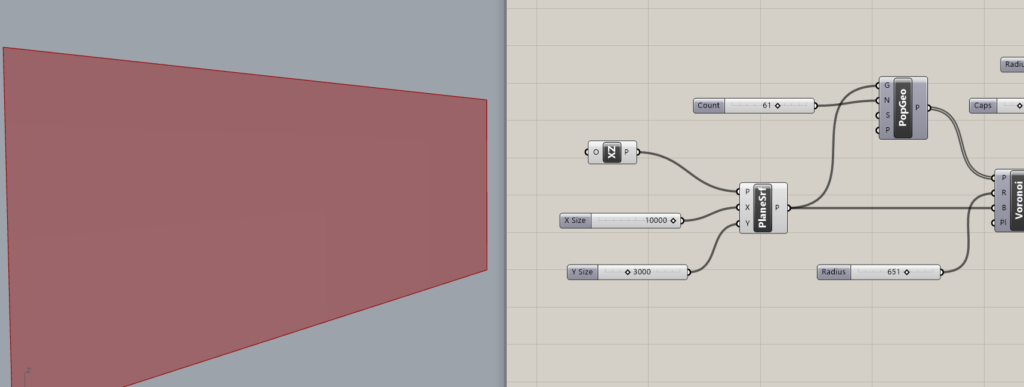
Task: Click the Y Size slider grip at 3000
Action: pyautogui.click(x=628, y=272)
